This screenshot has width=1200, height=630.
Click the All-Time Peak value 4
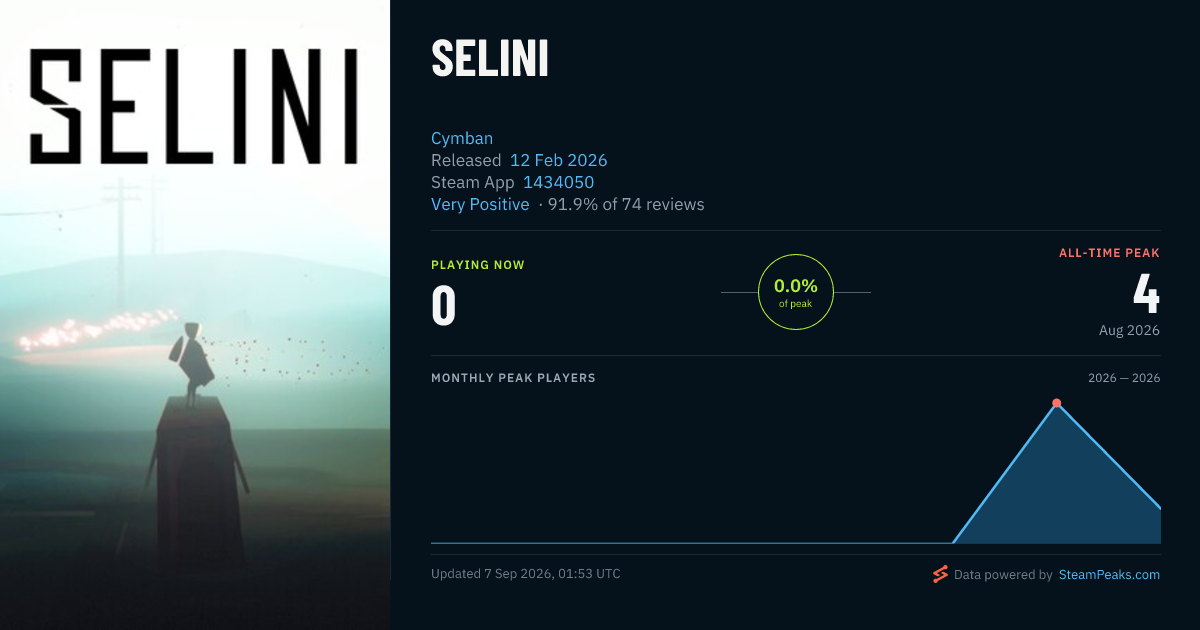1146,293
